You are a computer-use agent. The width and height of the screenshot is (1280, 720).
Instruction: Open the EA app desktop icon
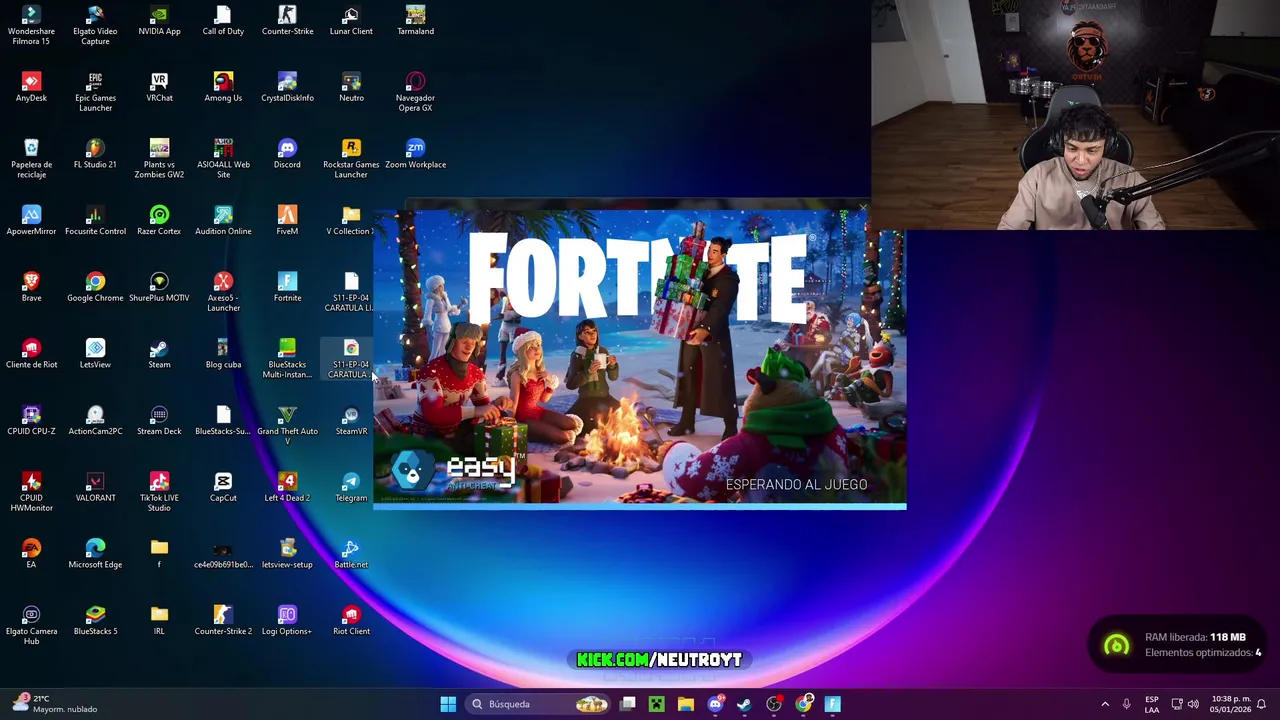[x=31, y=554]
